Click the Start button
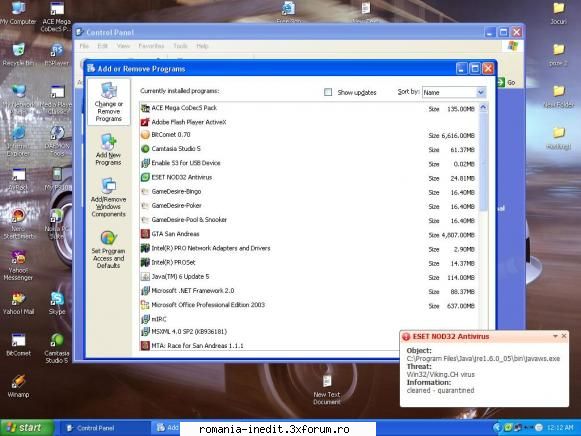The width and height of the screenshot is (581, 436). [x=27, y=427]
